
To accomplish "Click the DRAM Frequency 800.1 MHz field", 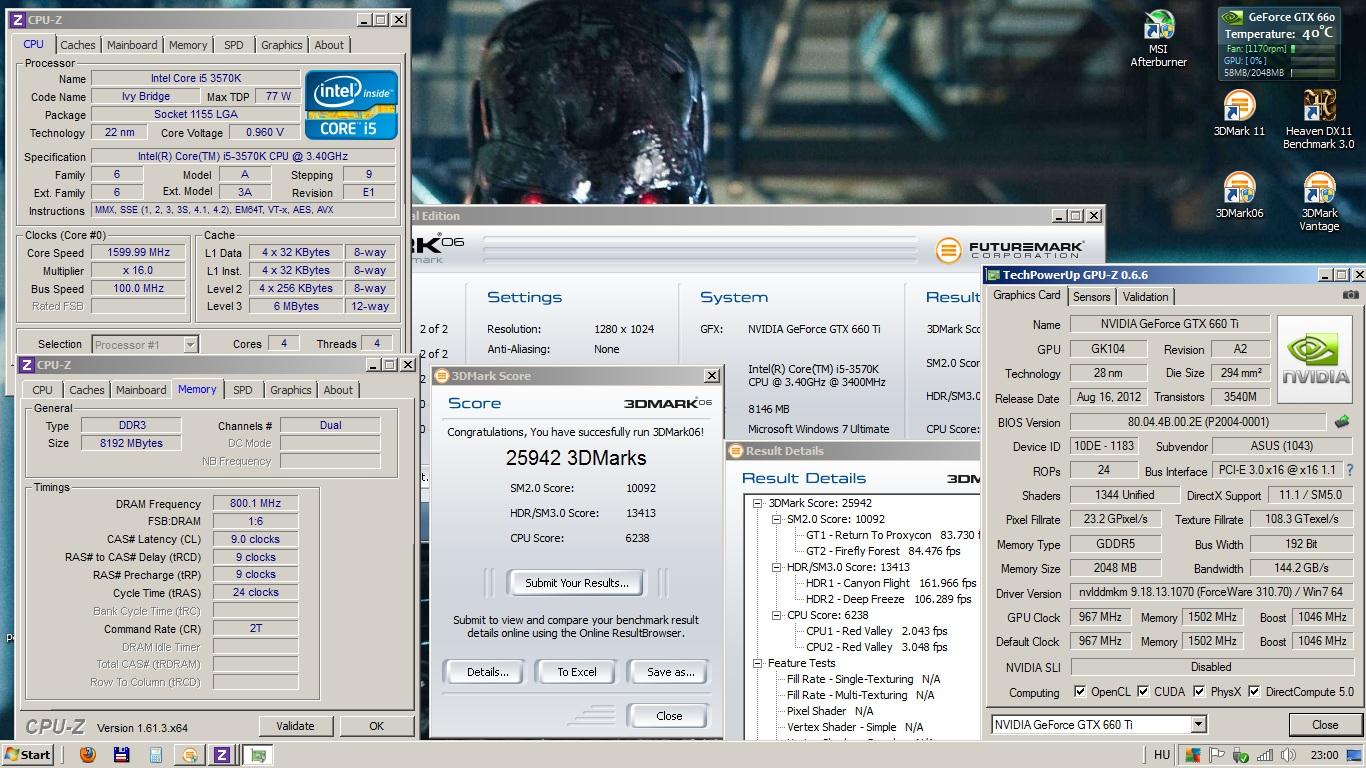I will click(x=255, y=504).
